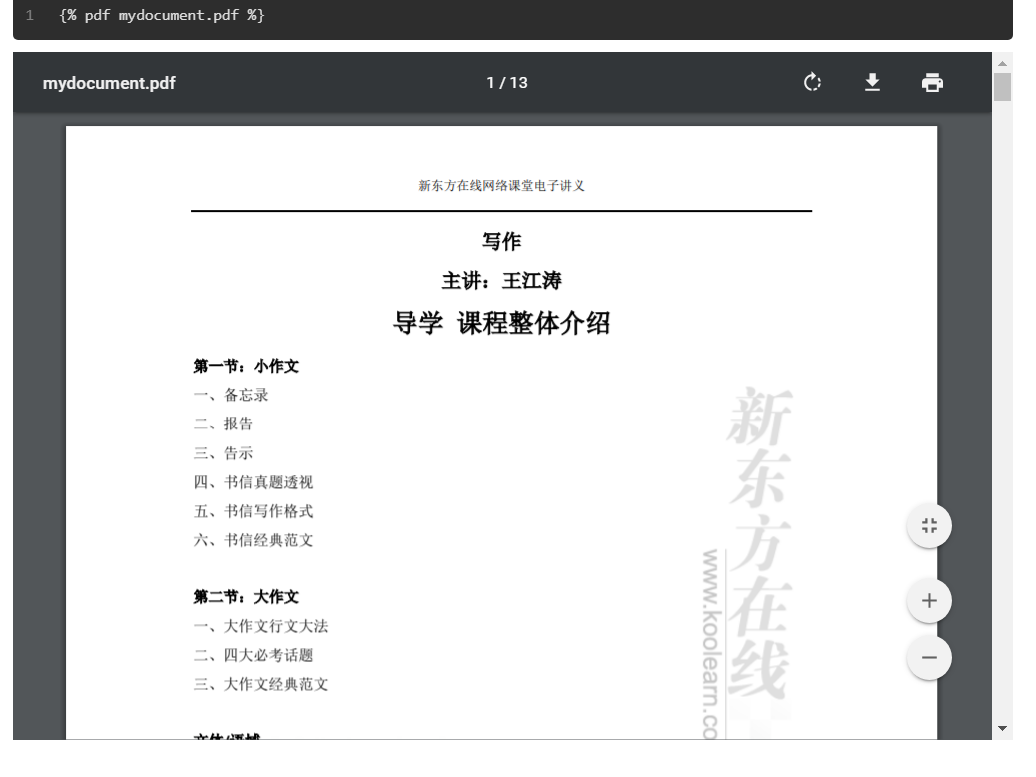Click the line 五、书信写作格式
The height and width of the screenshot is (777, 1036).
point(253,511)
